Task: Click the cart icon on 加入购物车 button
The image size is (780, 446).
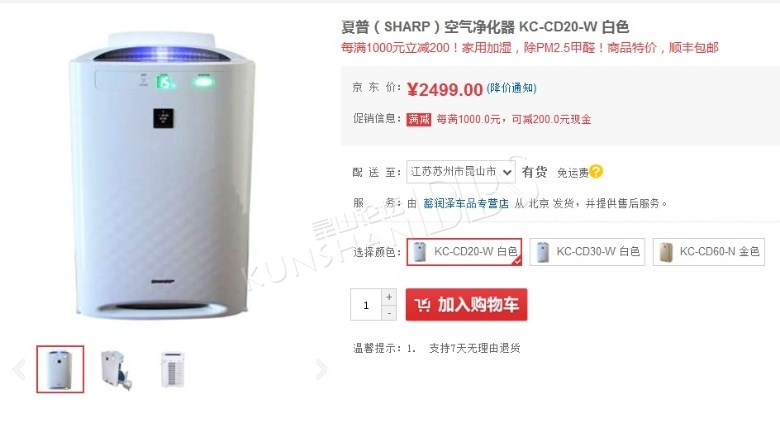Action: pyautogui.click(x=422, y=304)
